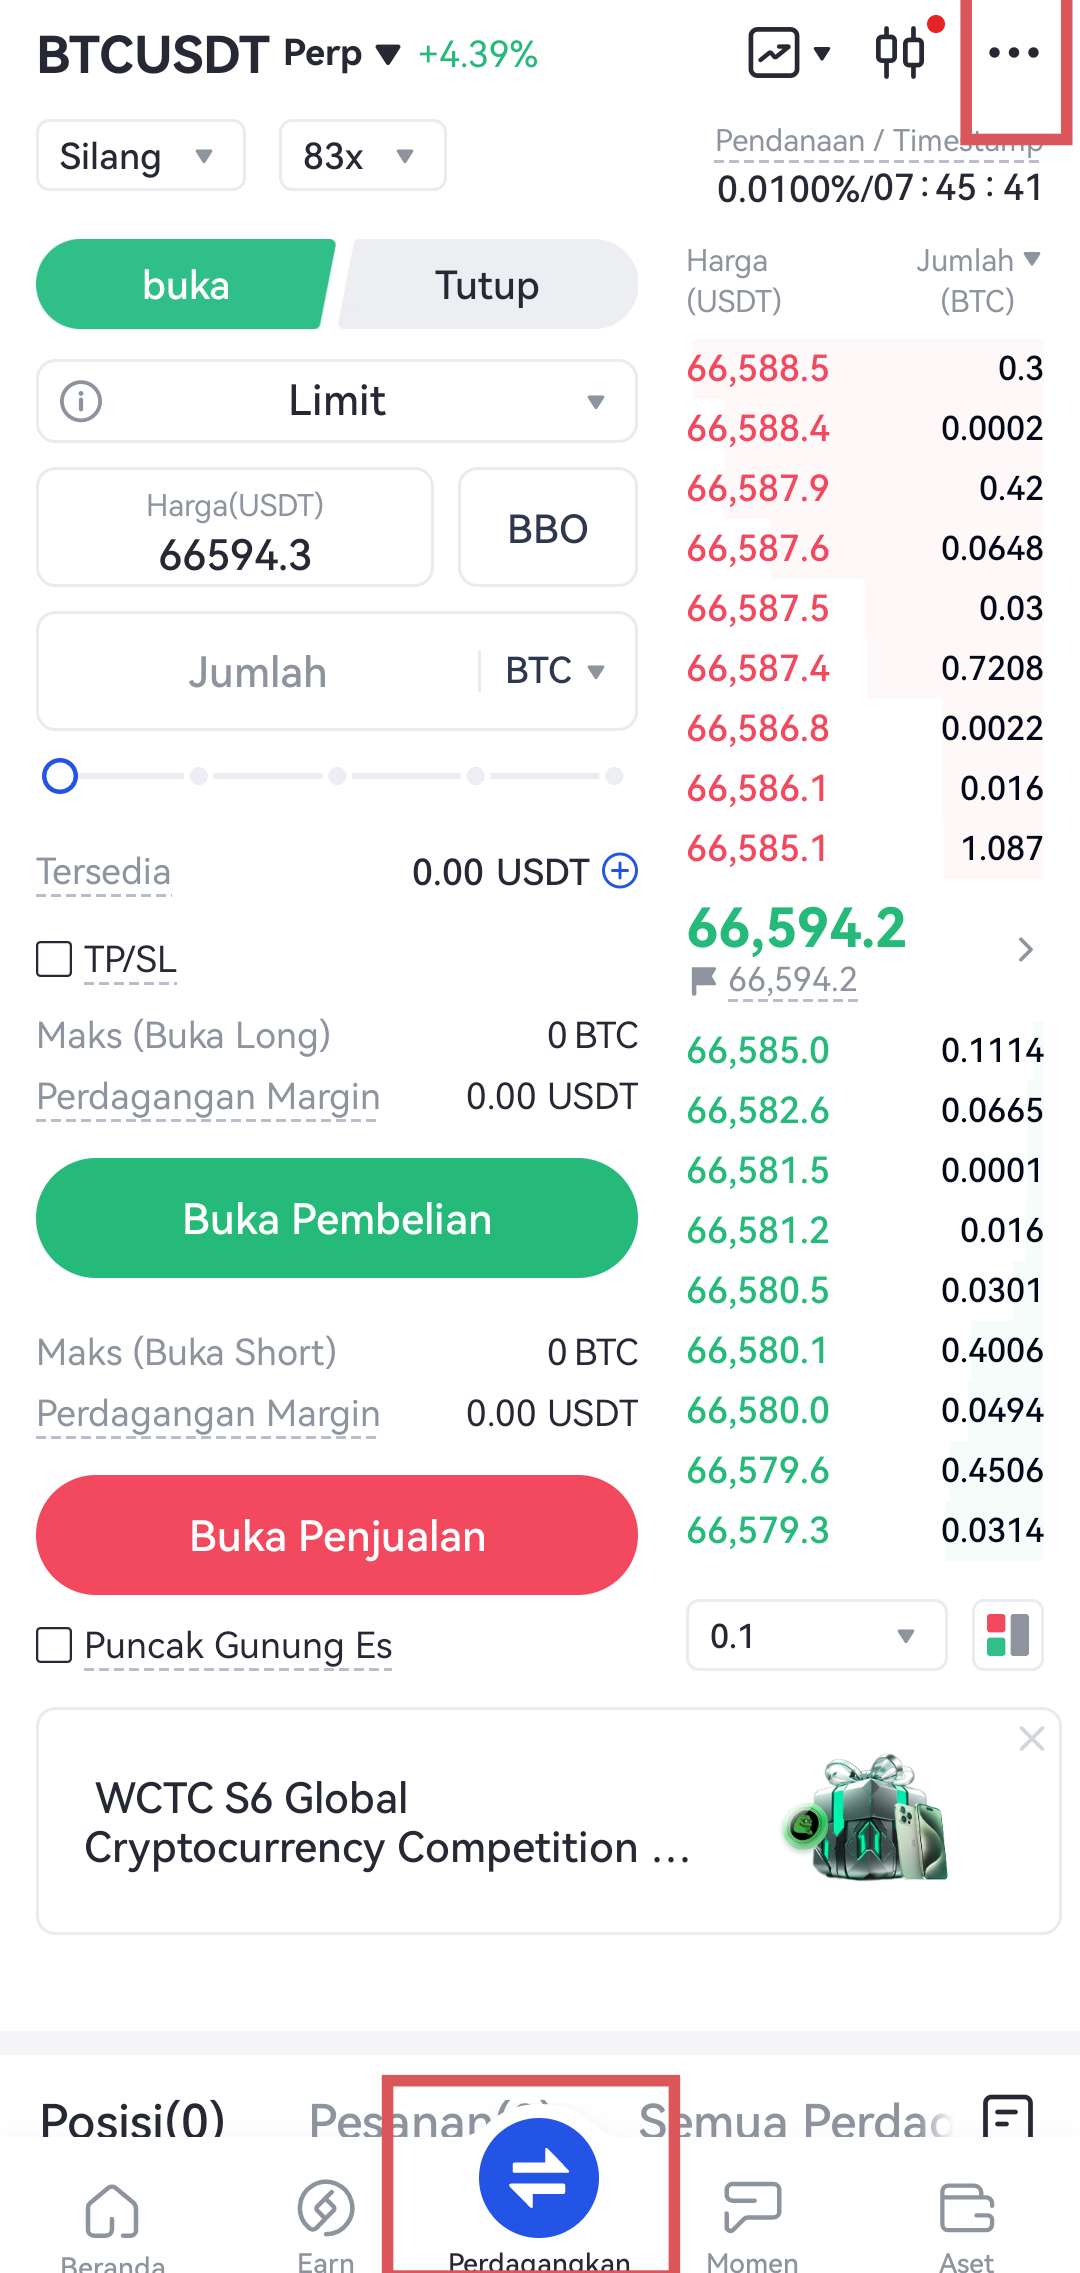Select the Posisi(0) tab

tap(133, 2120)
